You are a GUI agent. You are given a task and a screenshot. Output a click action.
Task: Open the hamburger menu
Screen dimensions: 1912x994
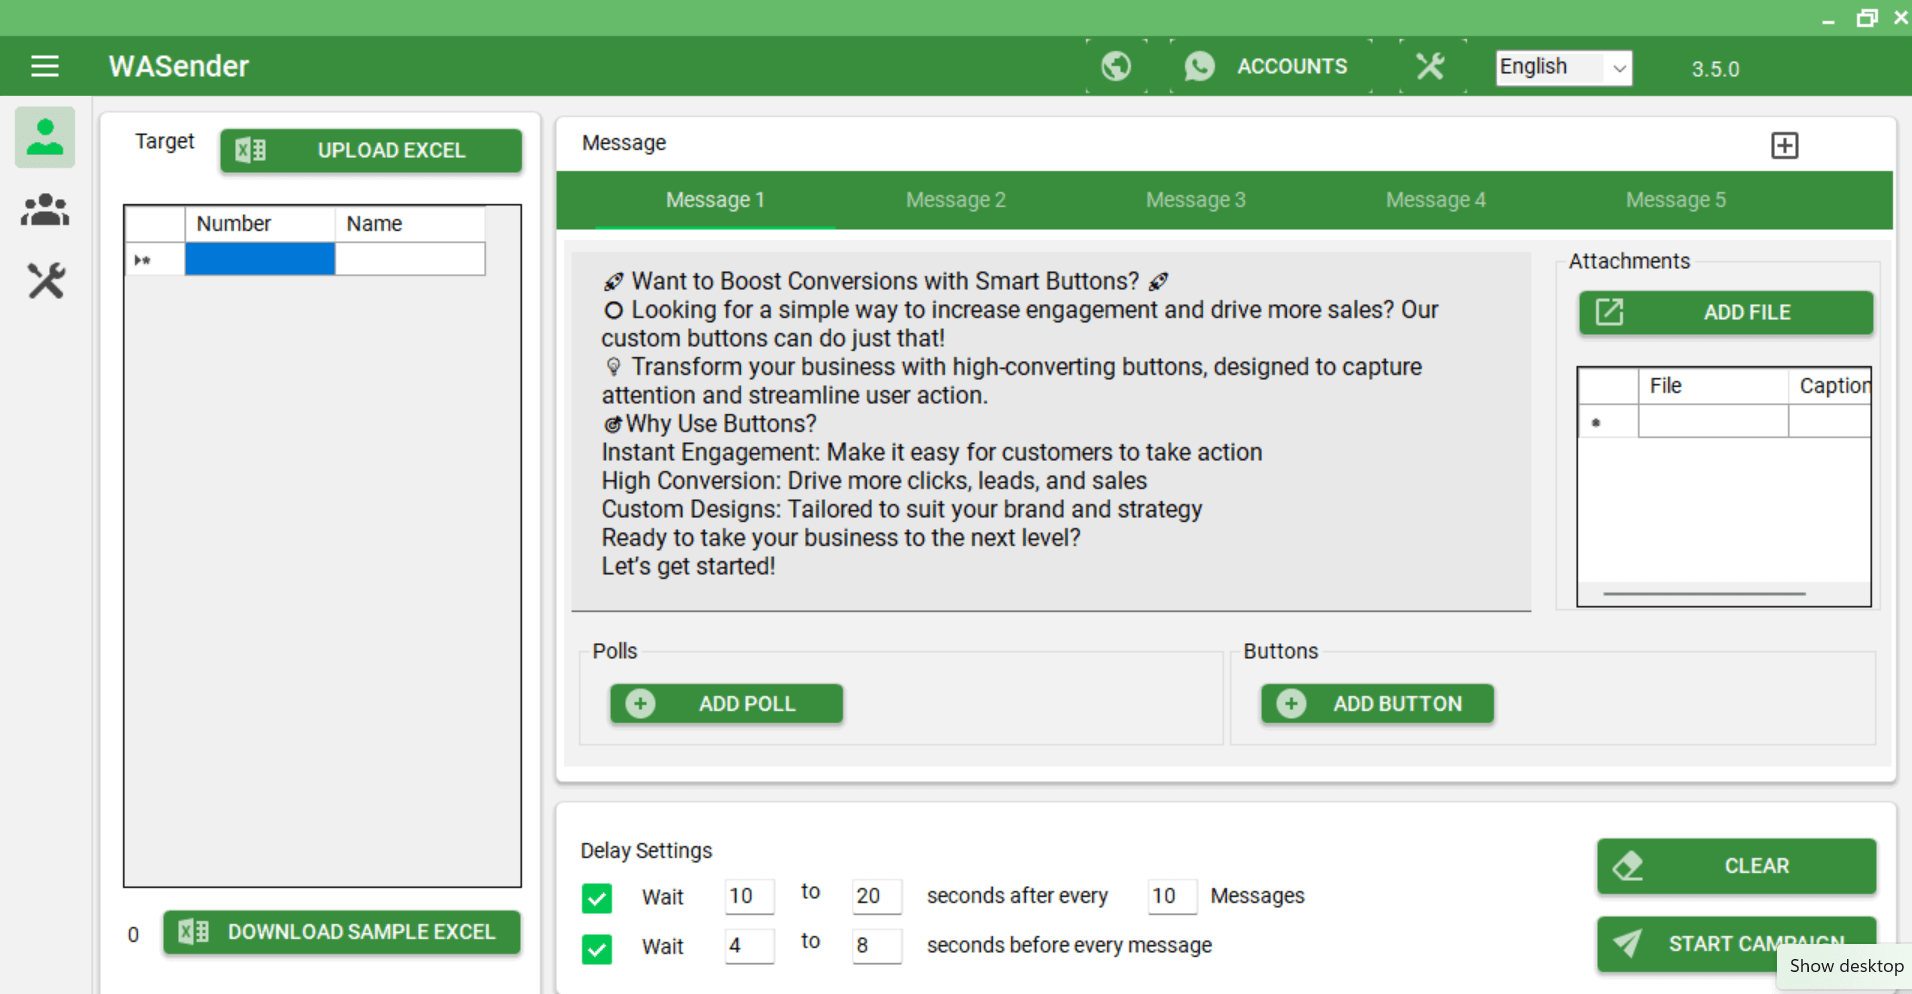[x=45, y=66]
